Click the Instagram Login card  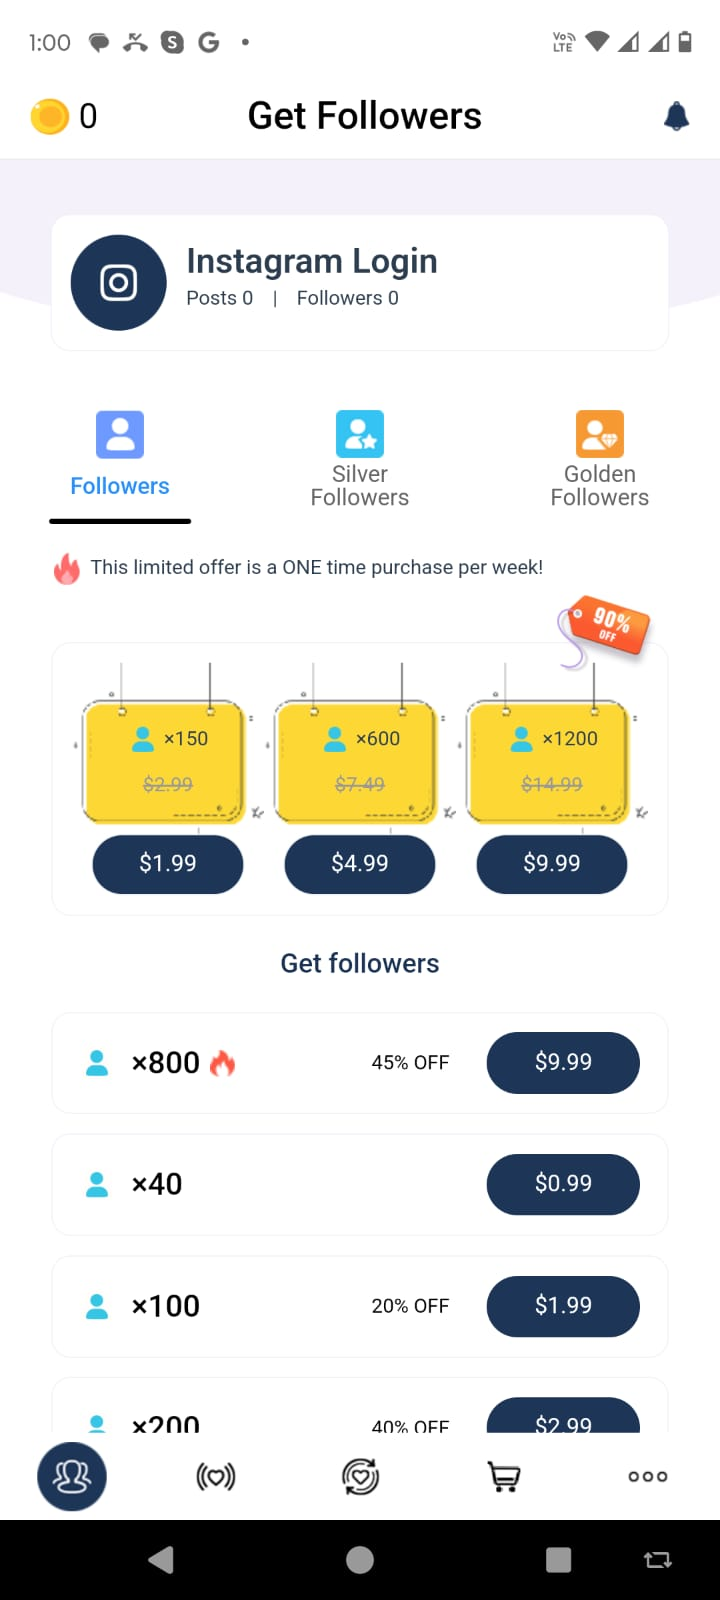[360, 282]
